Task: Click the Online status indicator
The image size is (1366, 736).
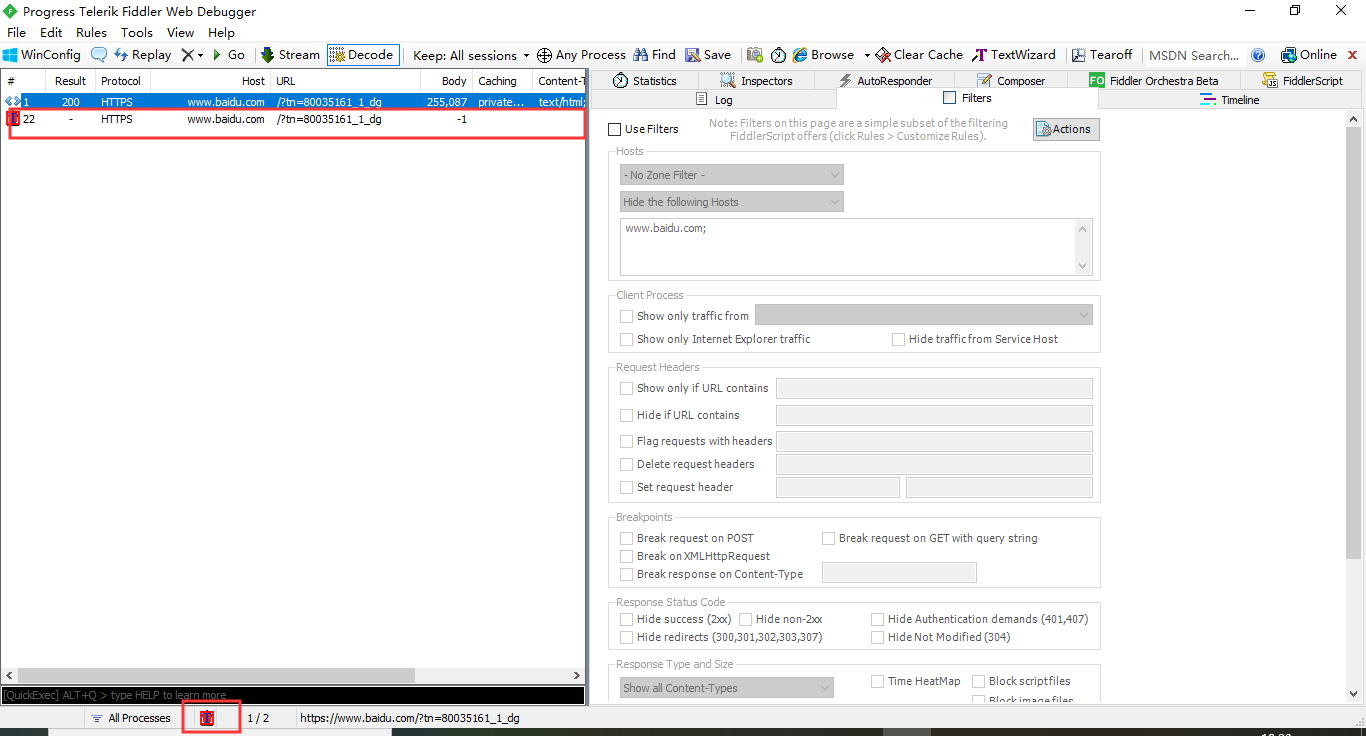Action: click(x=1308, y=55)
